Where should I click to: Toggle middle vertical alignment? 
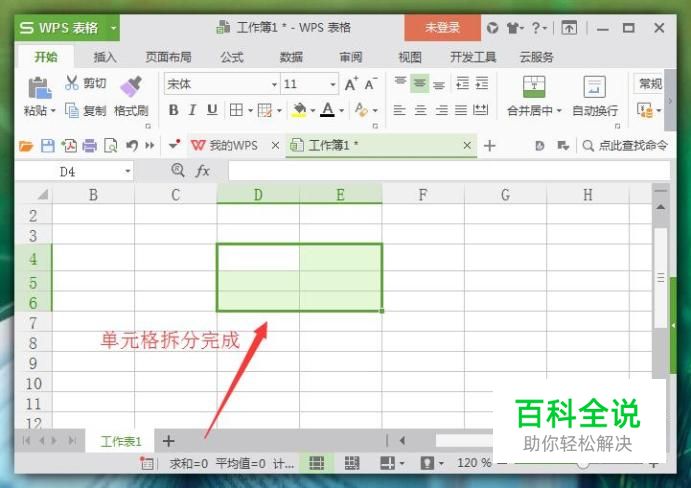click(420, 83)
